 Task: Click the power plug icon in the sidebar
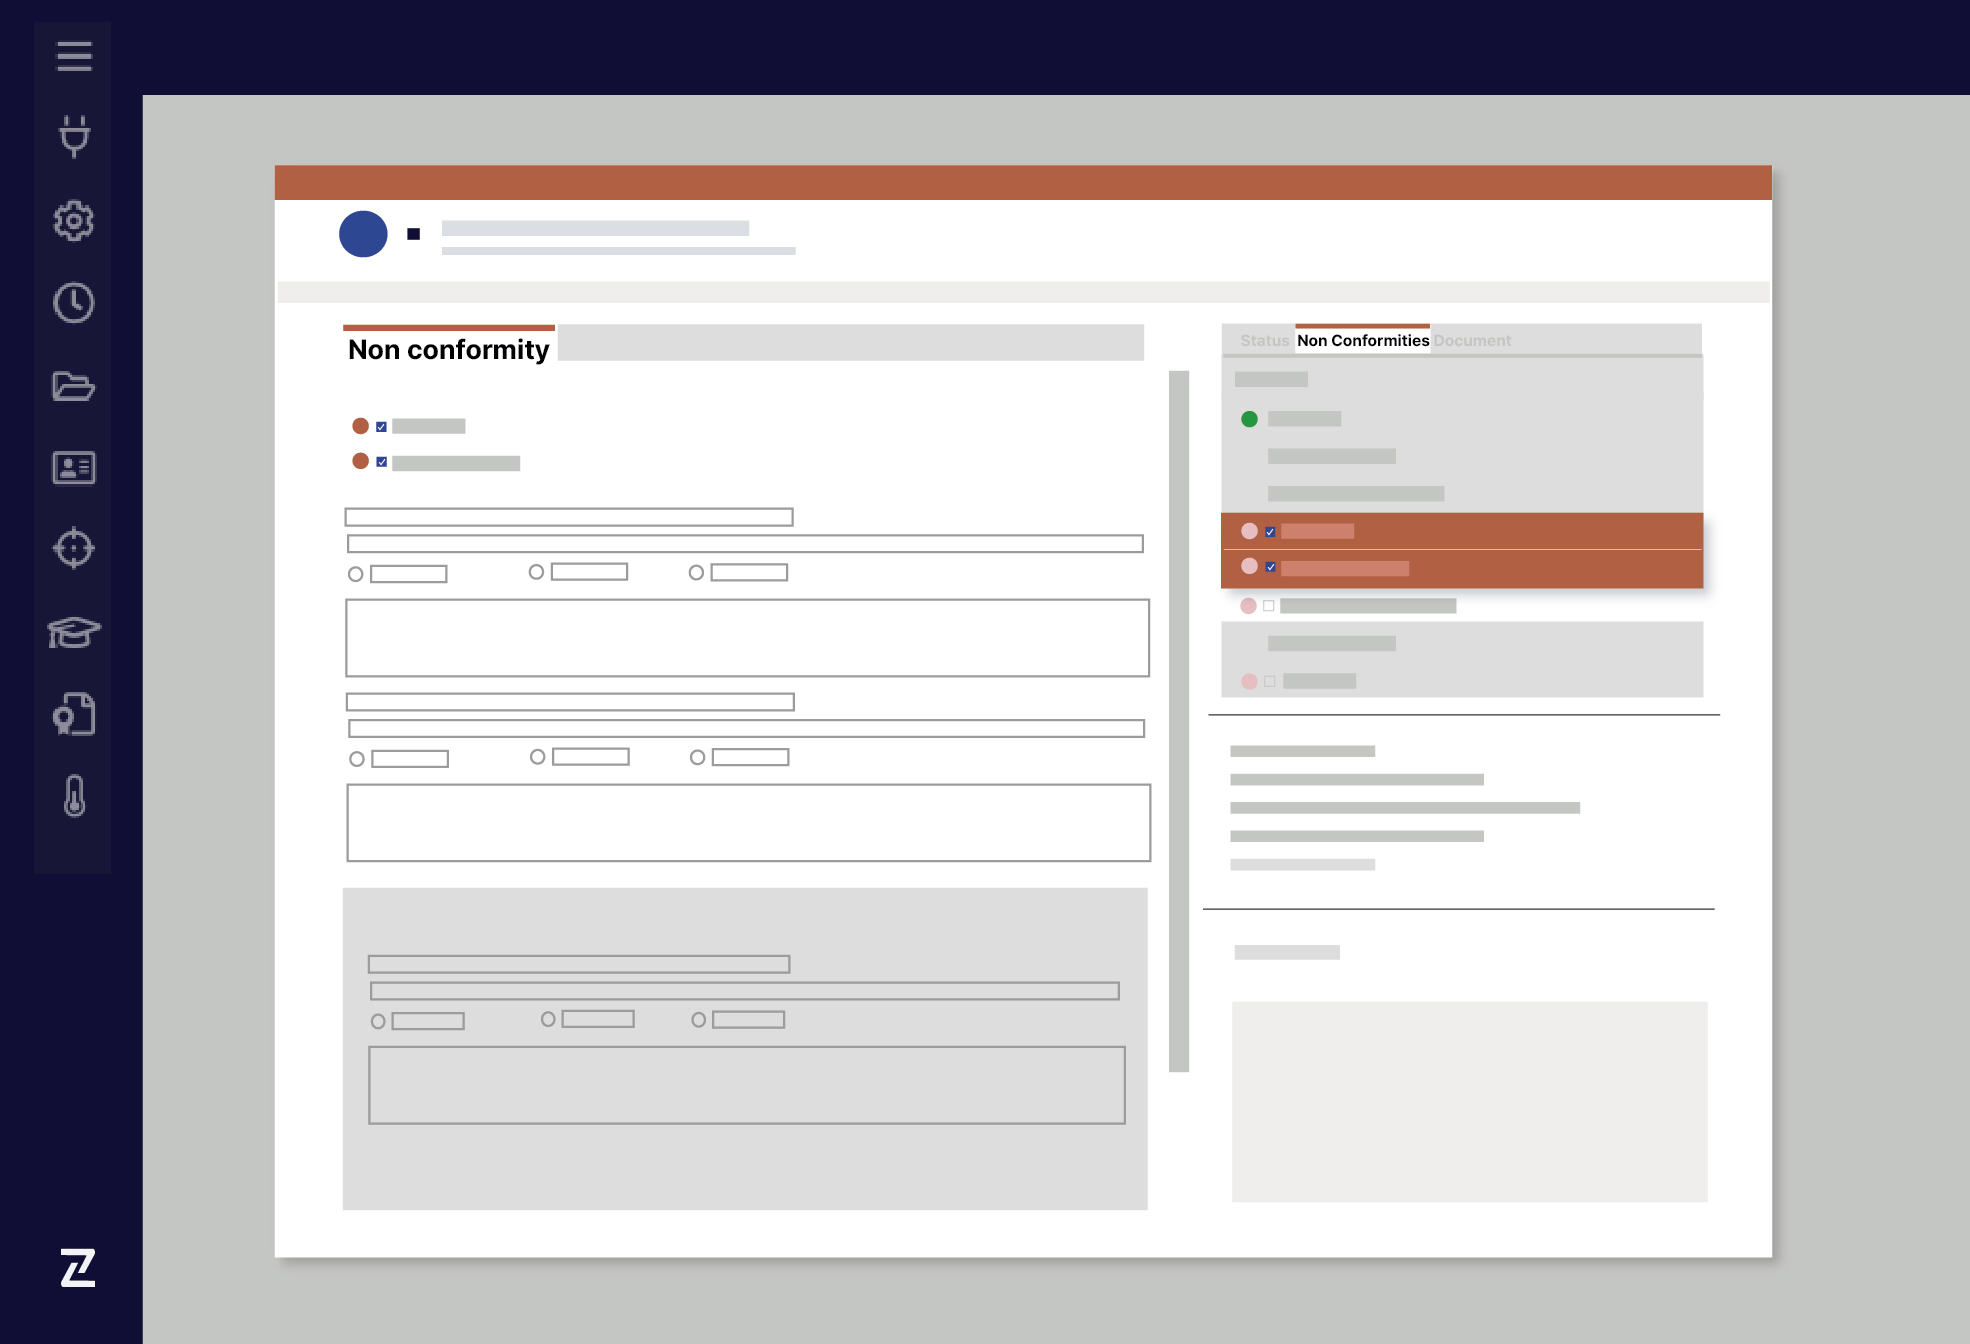(x=74, y=137)
